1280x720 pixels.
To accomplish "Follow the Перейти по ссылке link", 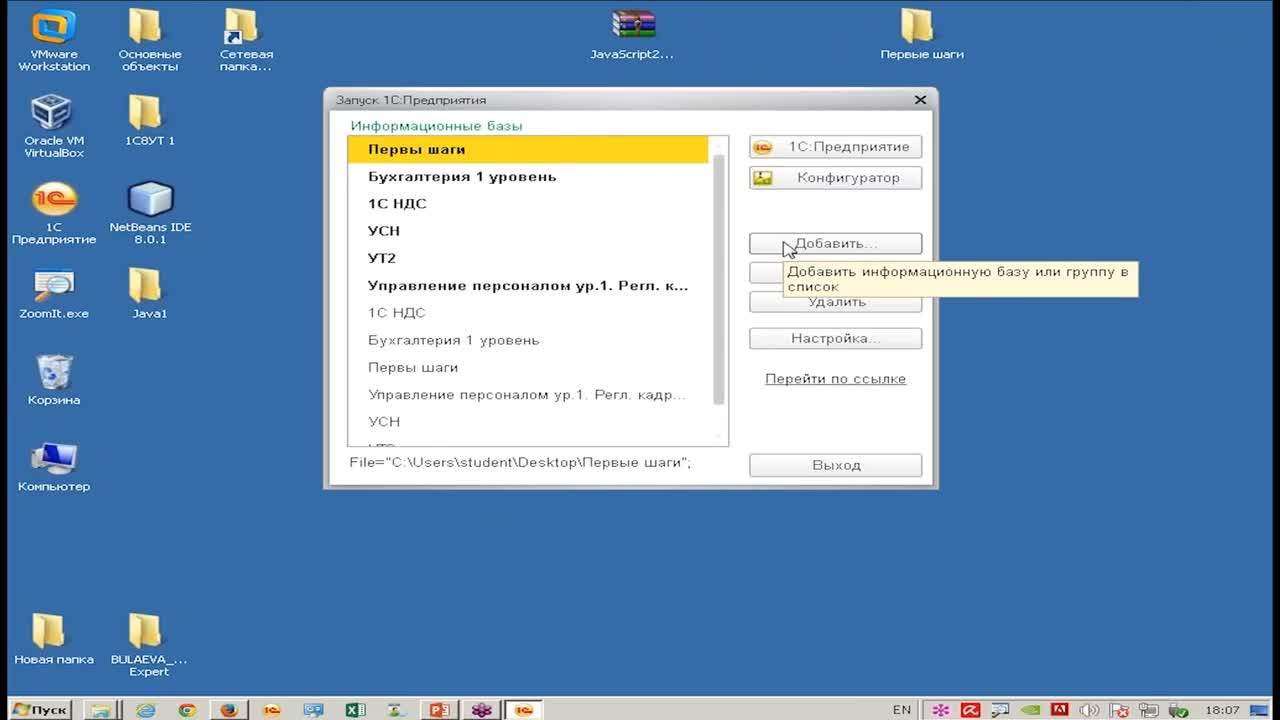I will tap(835, 379).
